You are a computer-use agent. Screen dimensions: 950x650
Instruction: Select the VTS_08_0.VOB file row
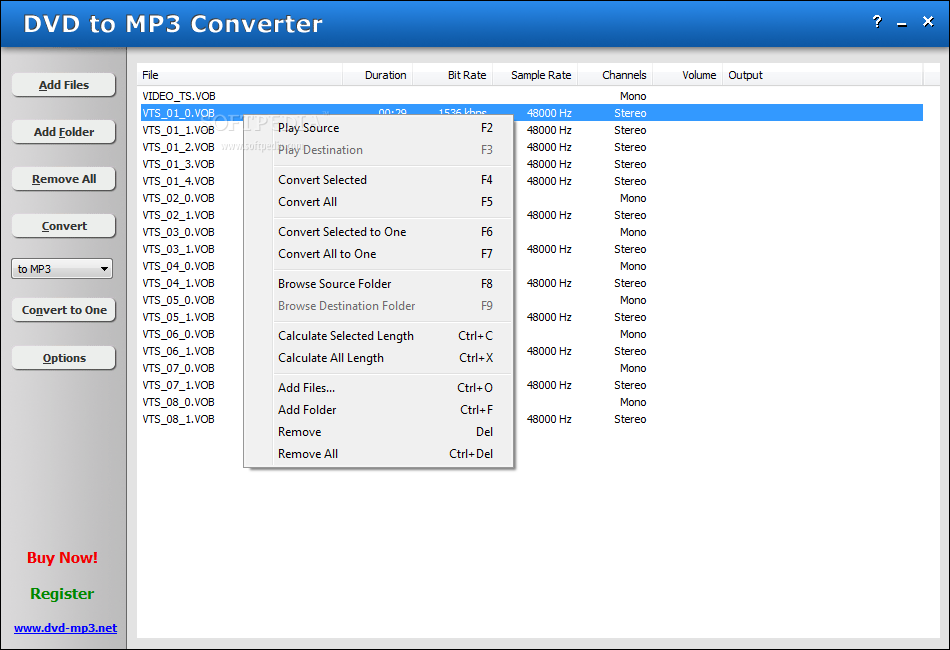coord(178,401)
